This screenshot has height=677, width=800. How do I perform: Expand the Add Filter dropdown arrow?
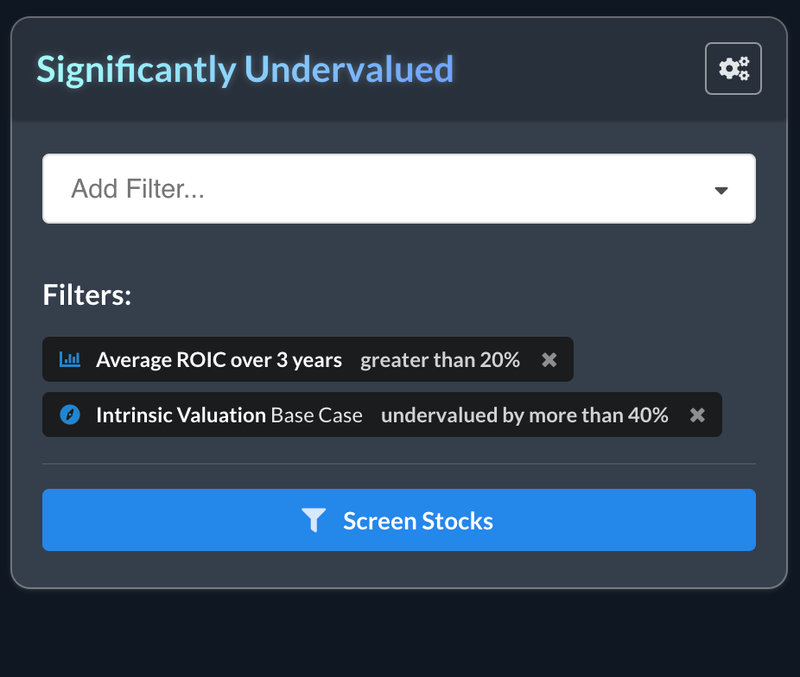click(x=721, y=190)
